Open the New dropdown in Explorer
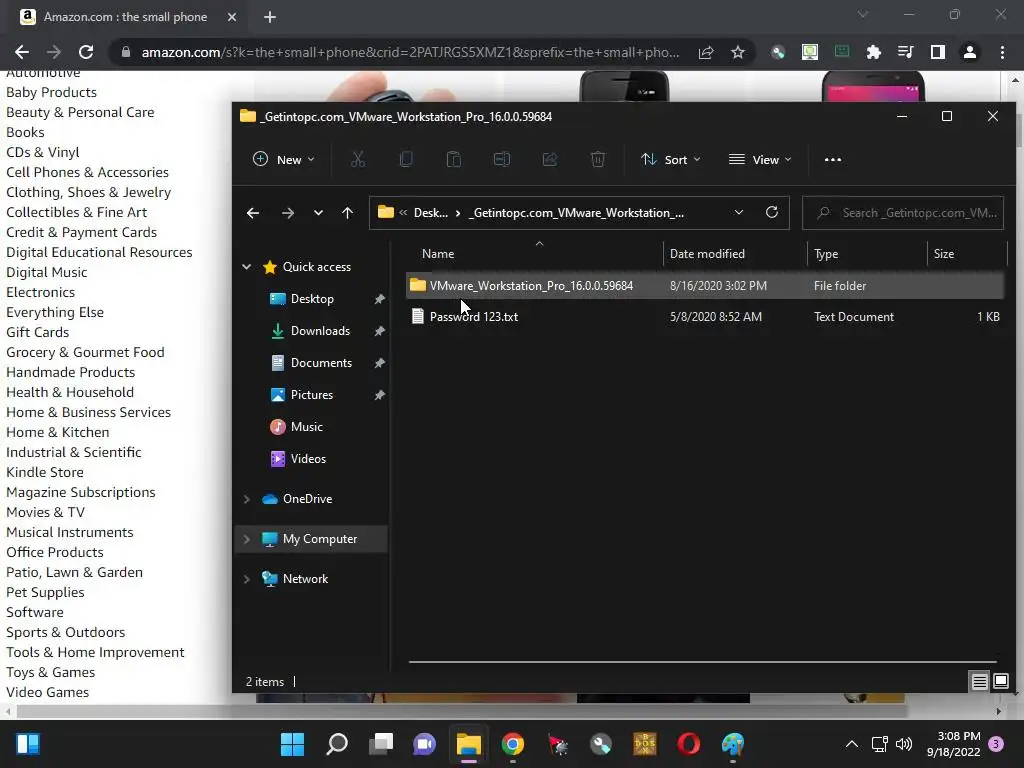 (284, 159)
